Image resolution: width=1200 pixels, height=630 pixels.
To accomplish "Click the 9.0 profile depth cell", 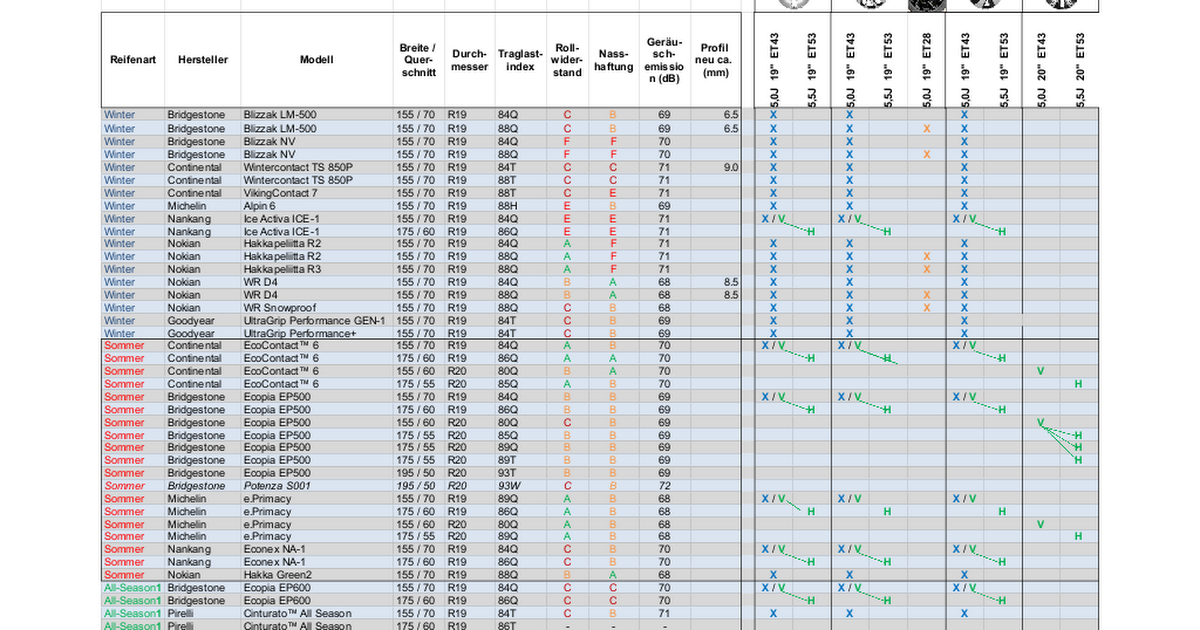I will [731, 167].
